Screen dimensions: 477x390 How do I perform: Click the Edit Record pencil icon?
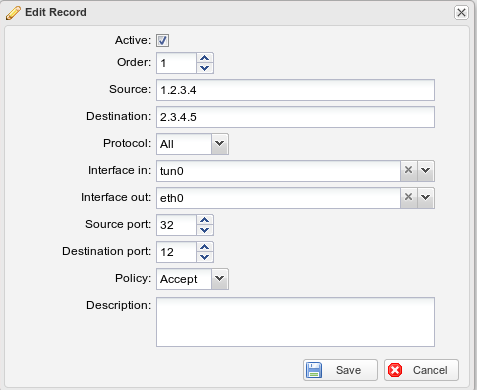(x=13, y=13)
